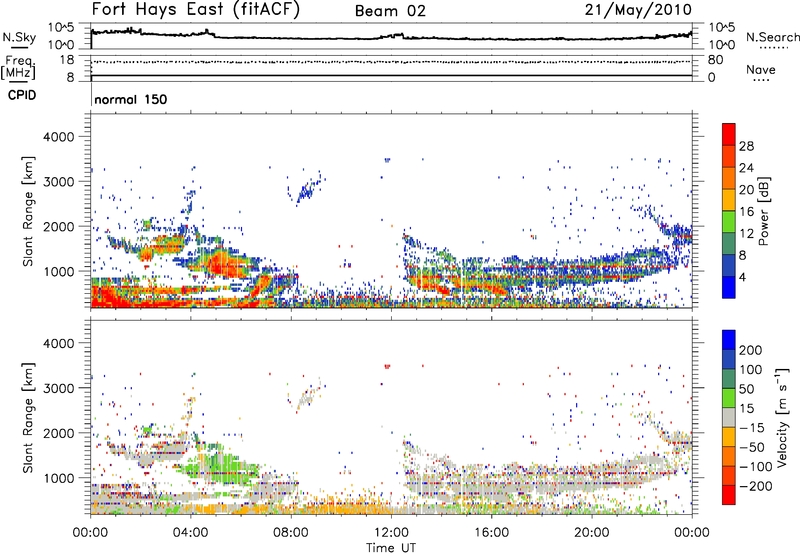The height and width of the screenshot is (554, 800).
Task: Click the 'Time UT' x-axis label
Action: coord(391,548)
